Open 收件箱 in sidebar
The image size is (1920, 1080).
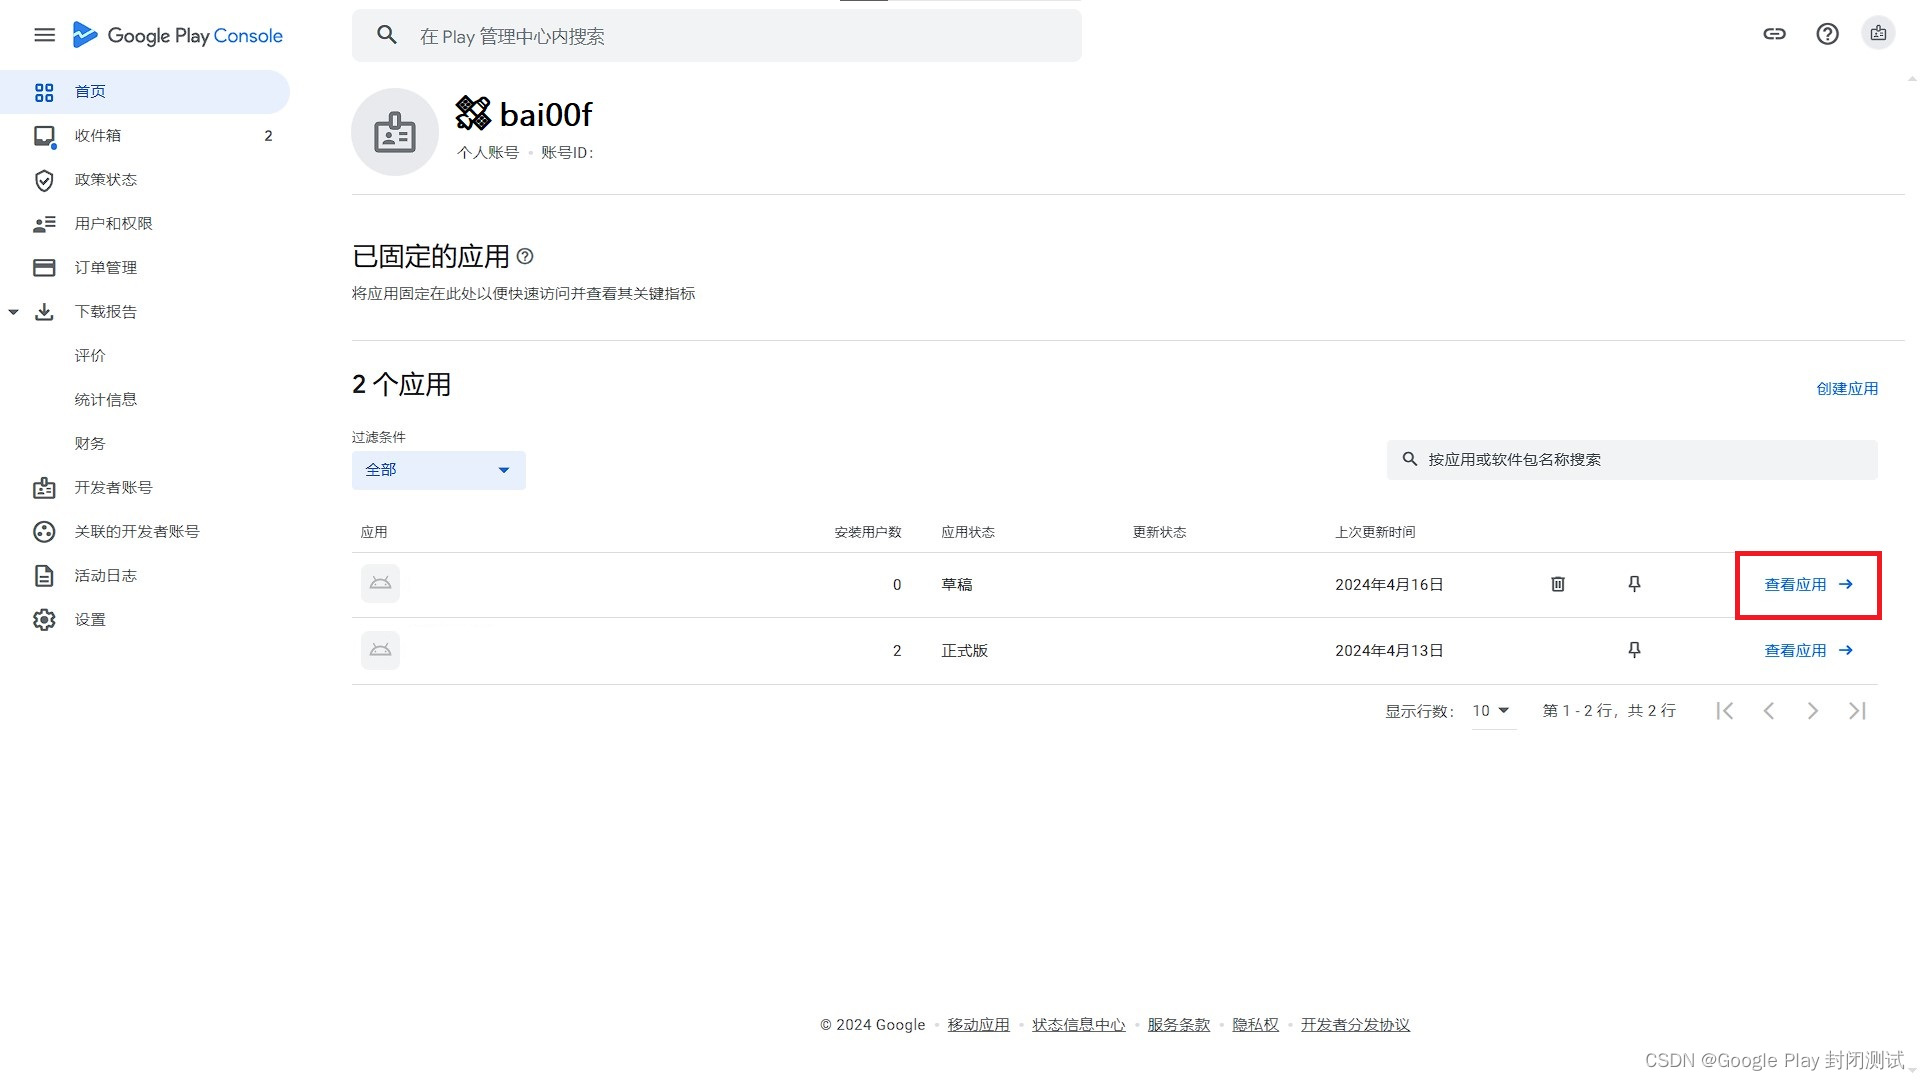click(x=97, y=136)
